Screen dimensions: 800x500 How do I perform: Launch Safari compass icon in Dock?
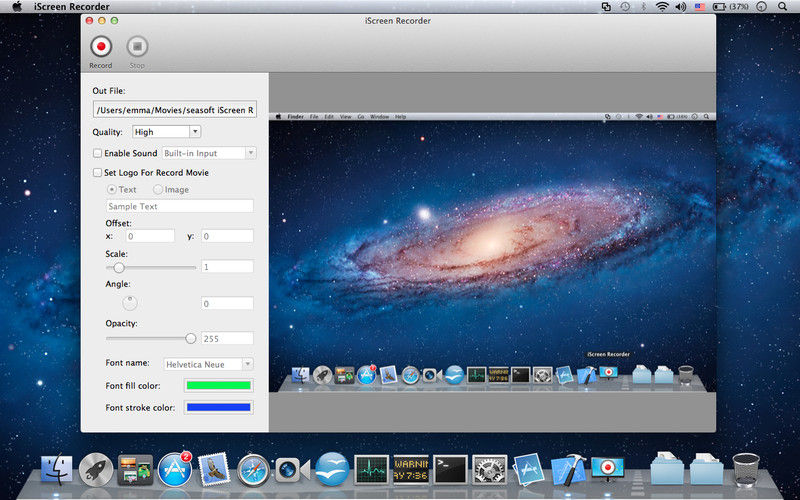point(254,469)
